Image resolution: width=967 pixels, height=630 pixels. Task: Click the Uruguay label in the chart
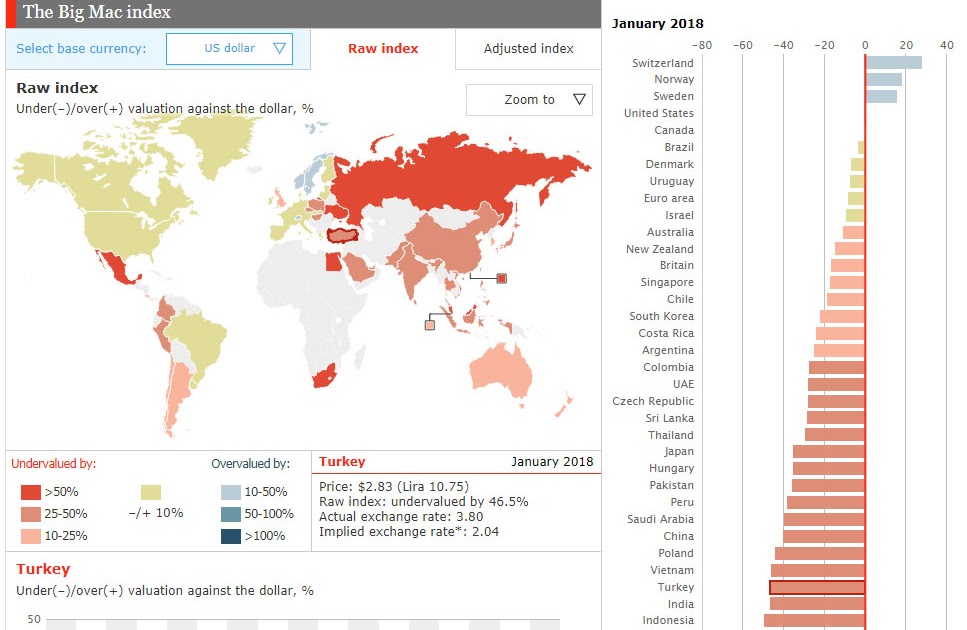pyautogui.click(x=672, y=181)
